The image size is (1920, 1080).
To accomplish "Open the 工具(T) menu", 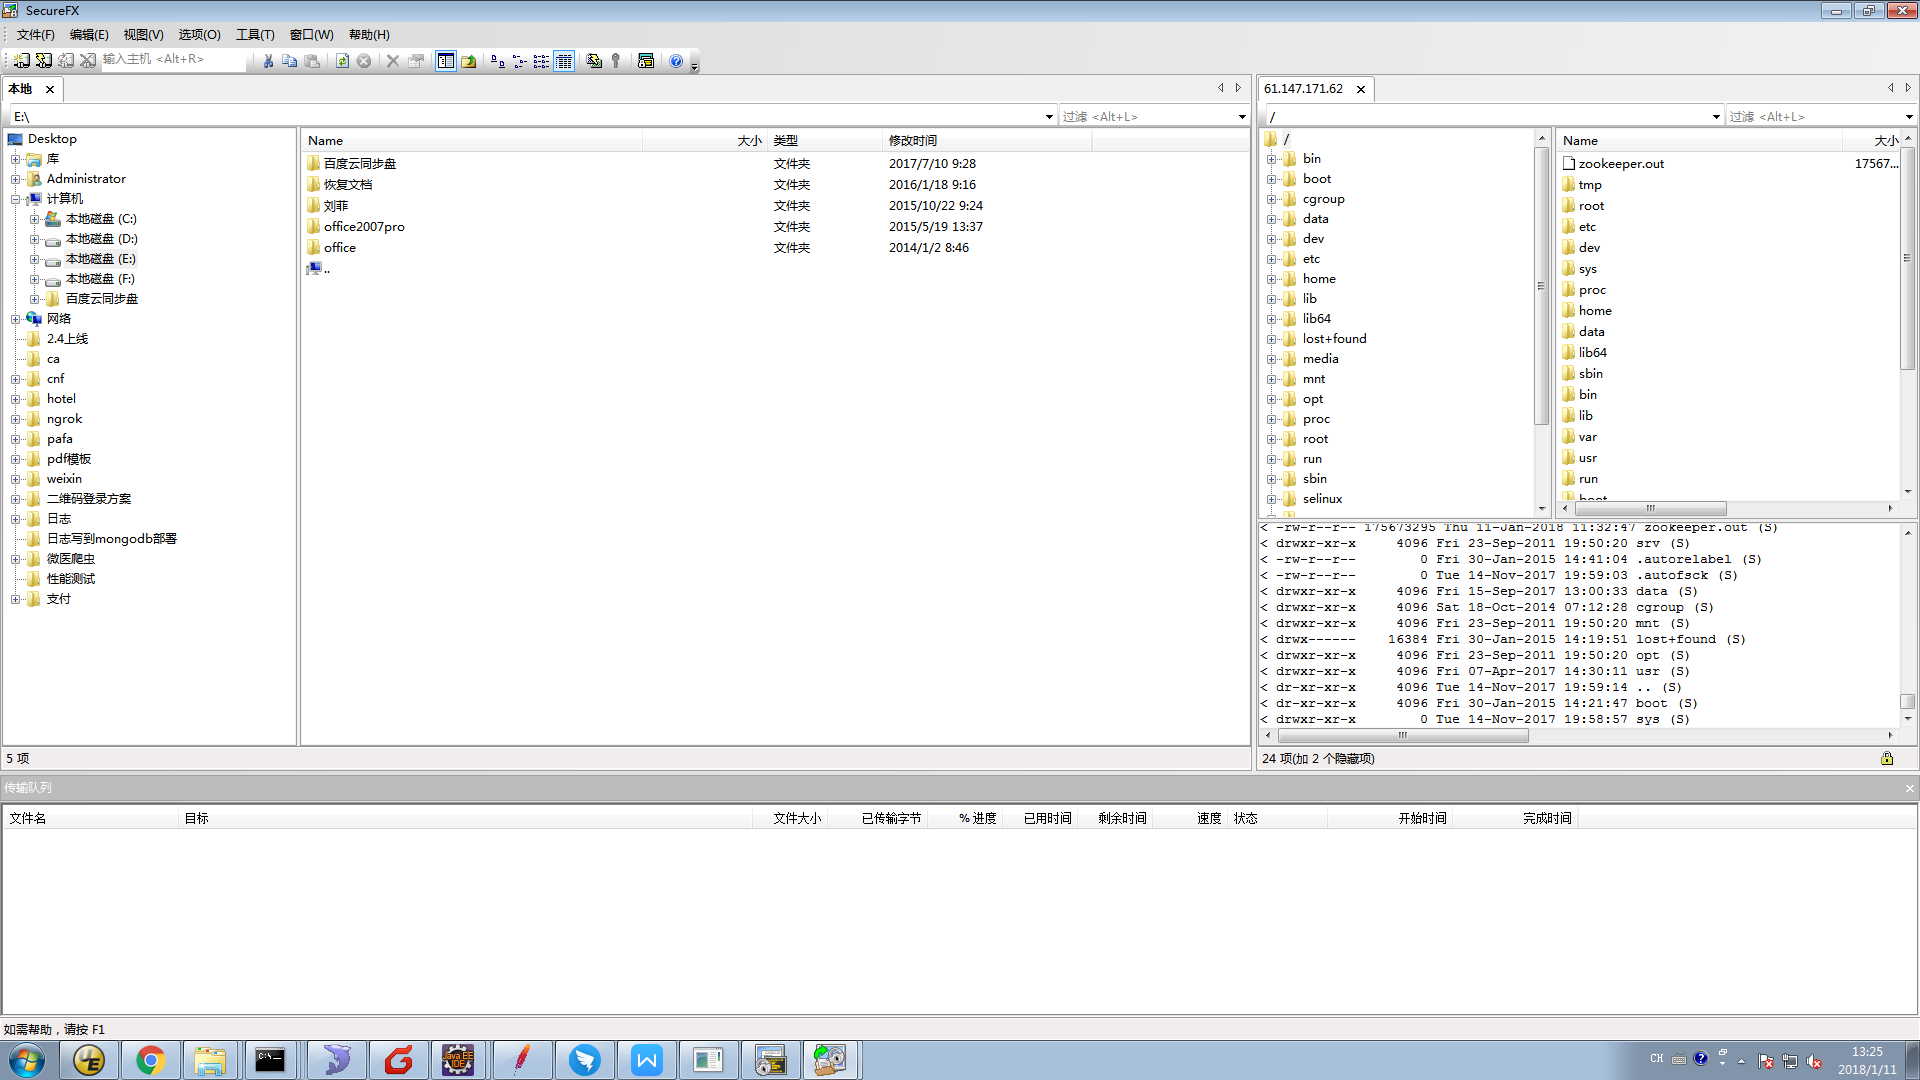I will 255,34.
